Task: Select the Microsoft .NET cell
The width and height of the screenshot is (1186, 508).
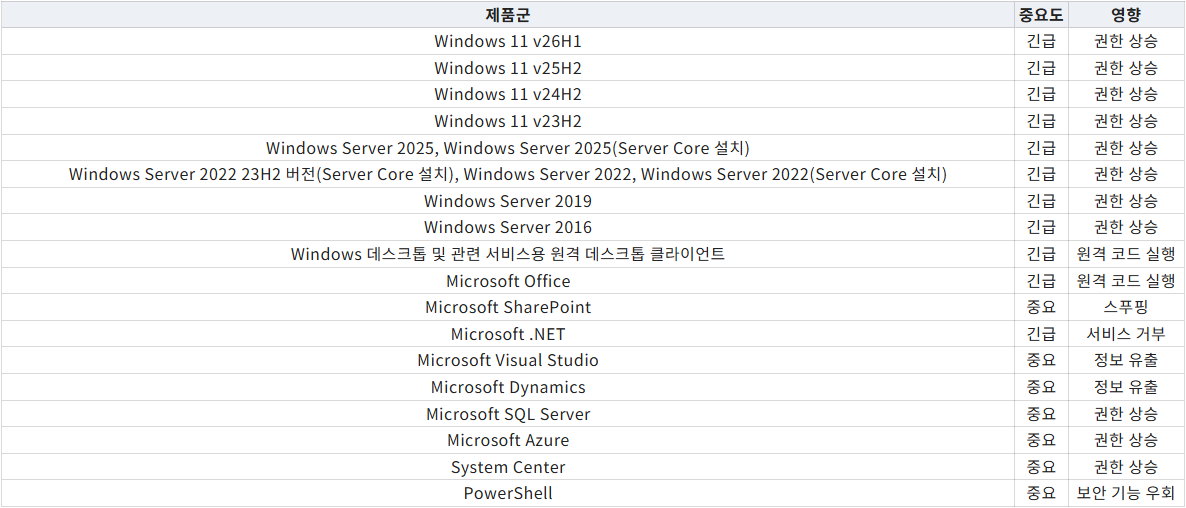Action: [x=508, y=333]
